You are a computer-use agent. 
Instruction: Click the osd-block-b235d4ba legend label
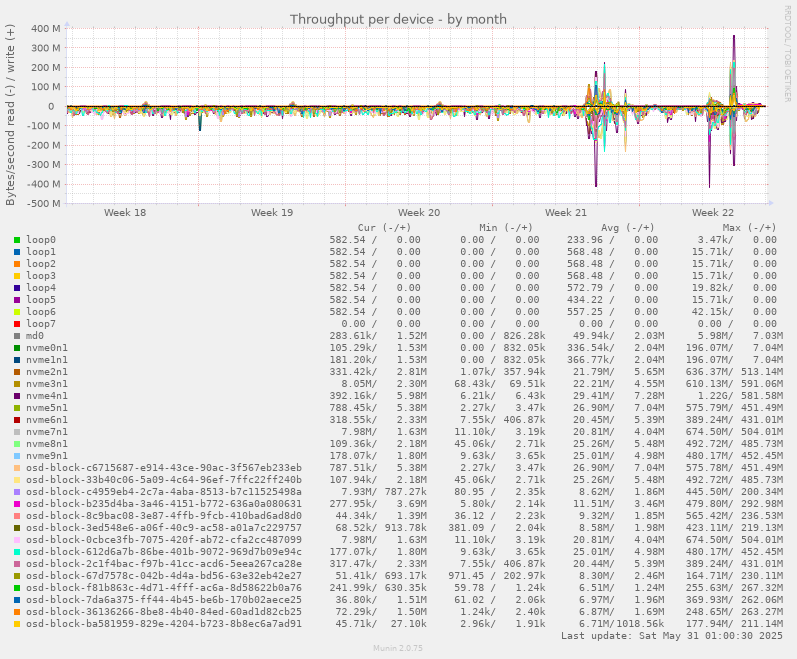point(164,504)
